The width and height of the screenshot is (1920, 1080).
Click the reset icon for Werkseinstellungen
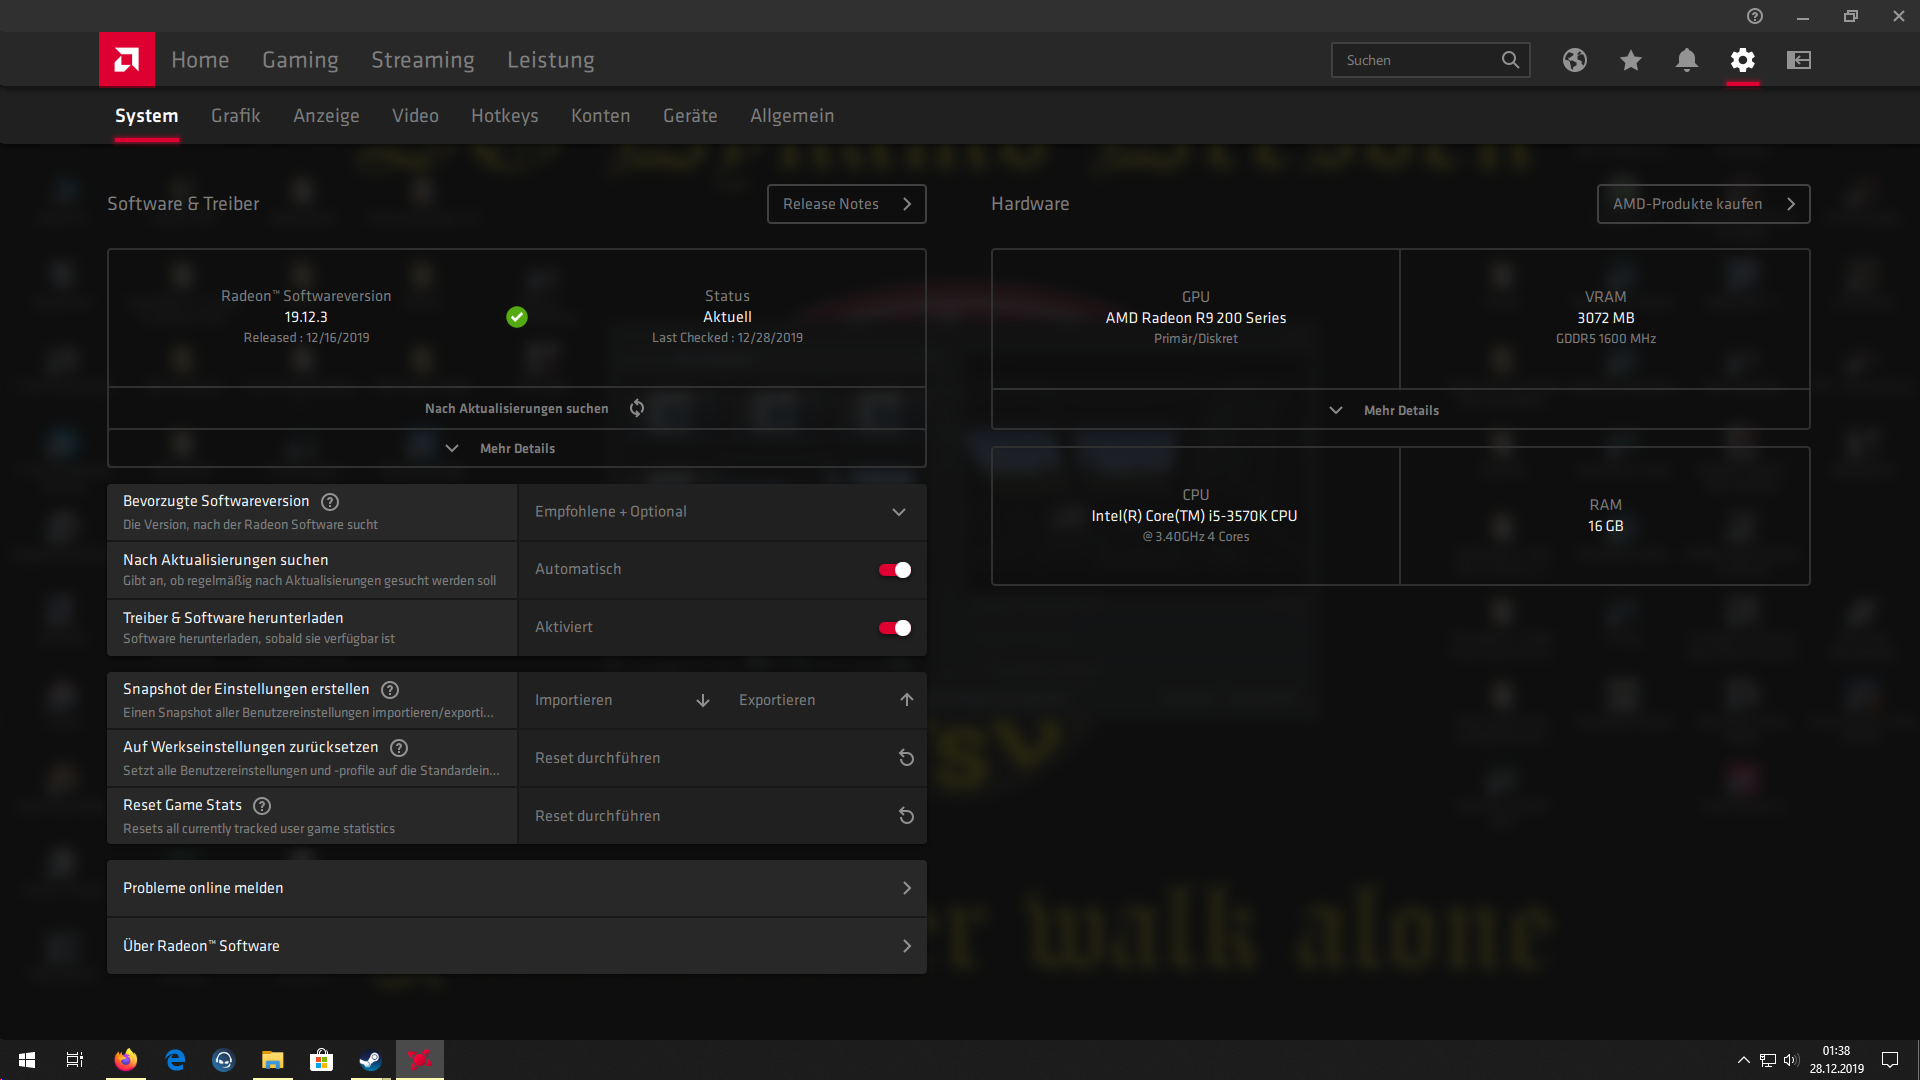906,758
